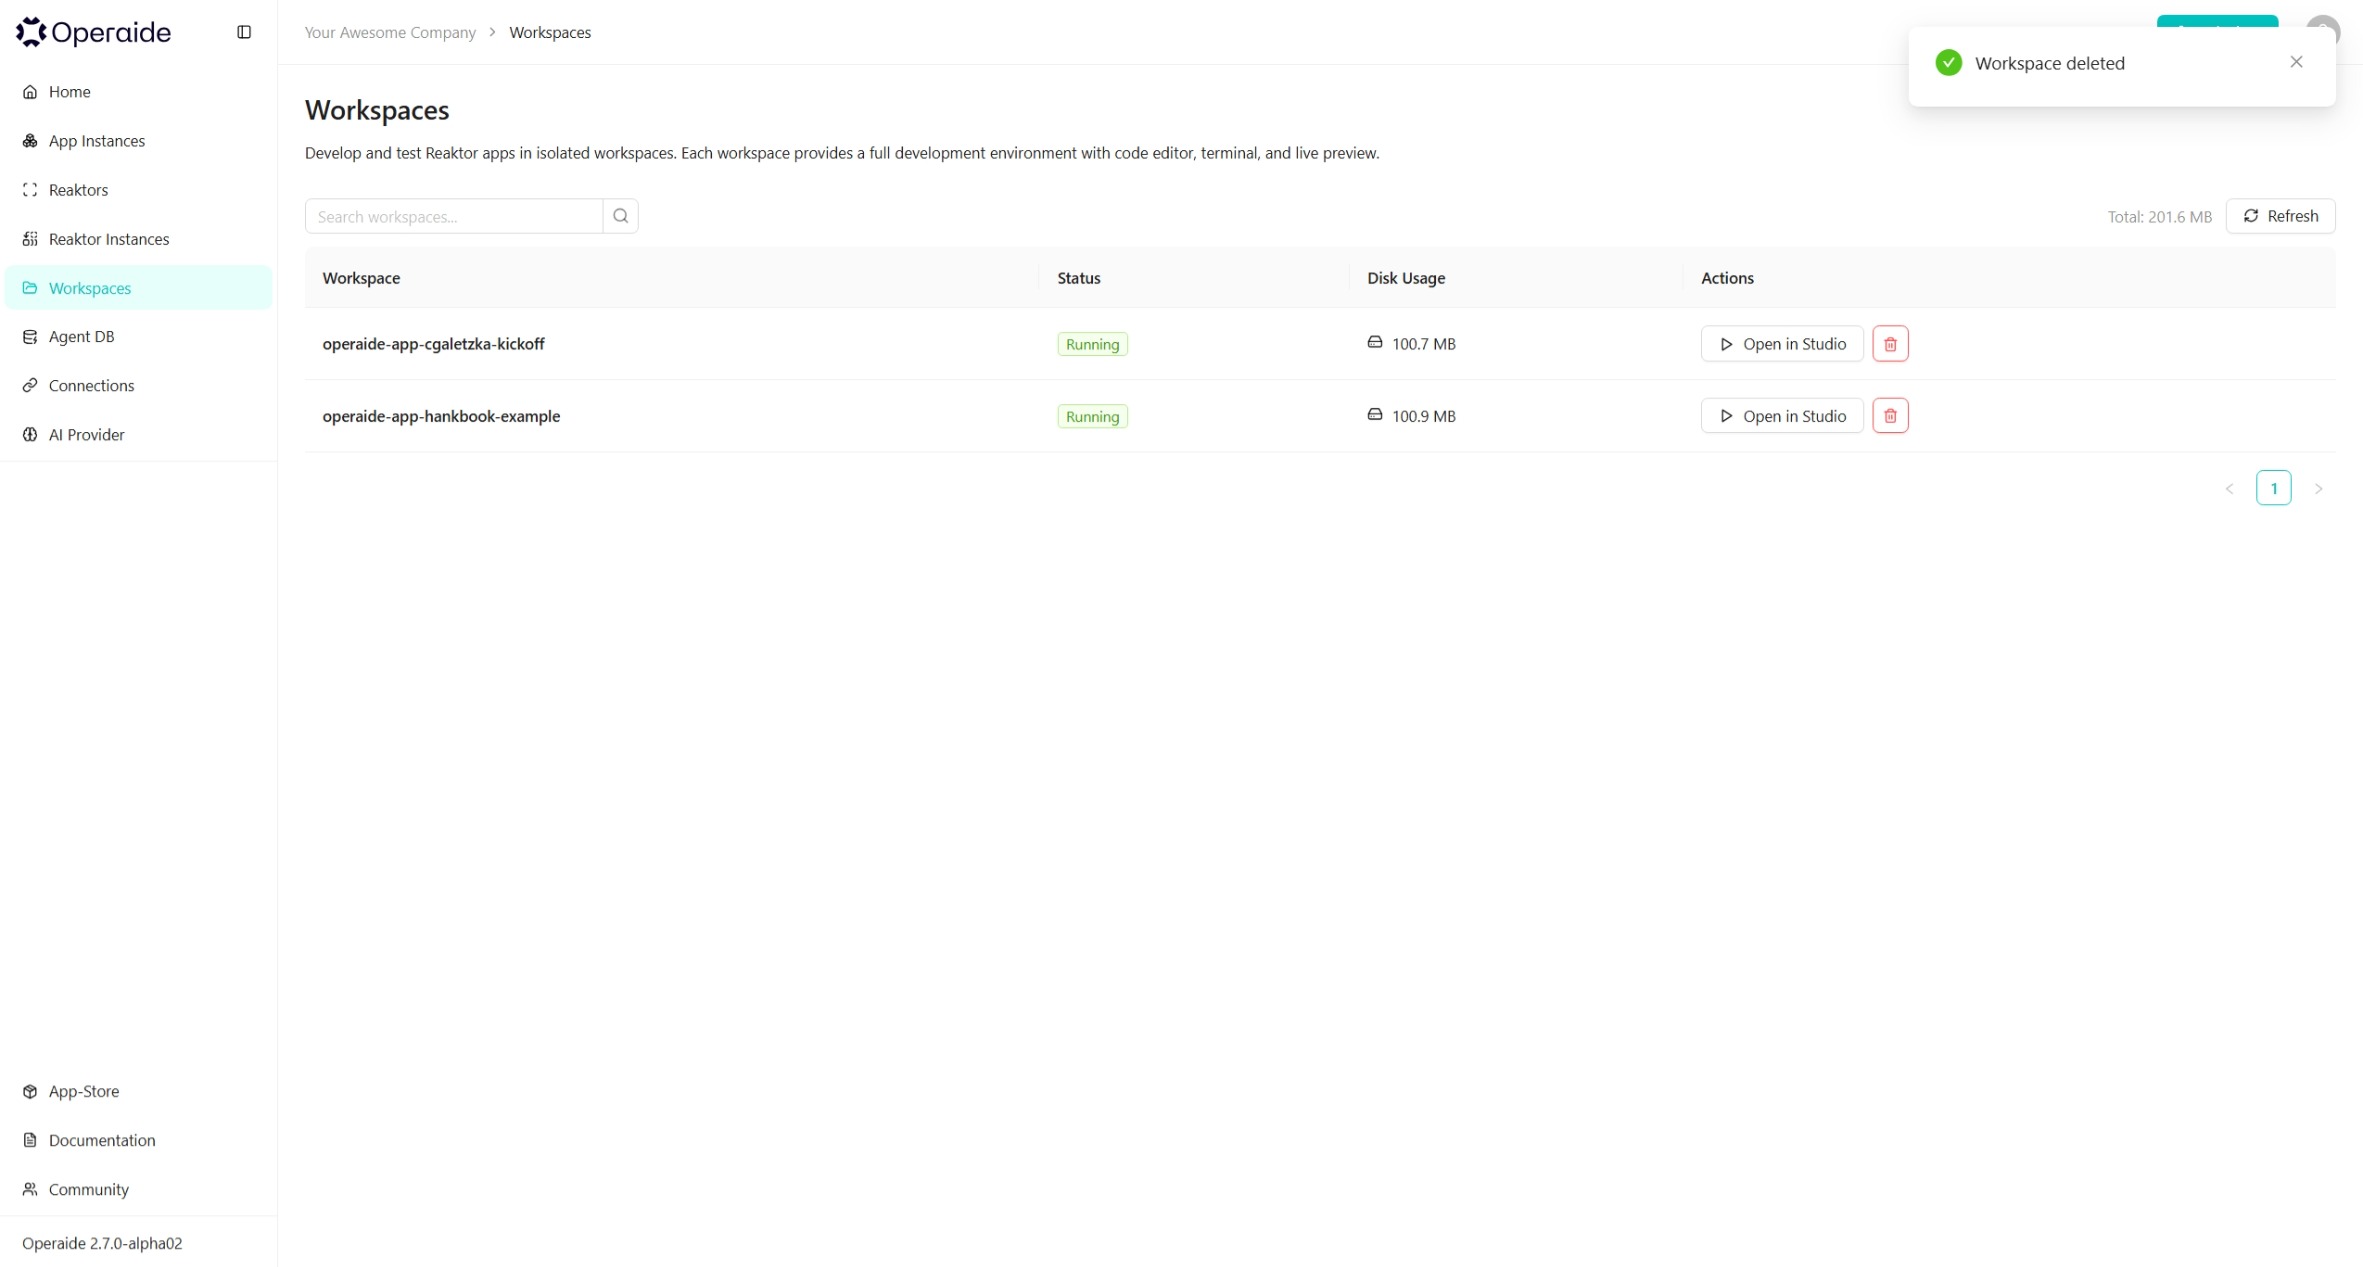Focus the Search workspaces field
Viewport: 2363px width, 1267px height.
pos(454,216)
